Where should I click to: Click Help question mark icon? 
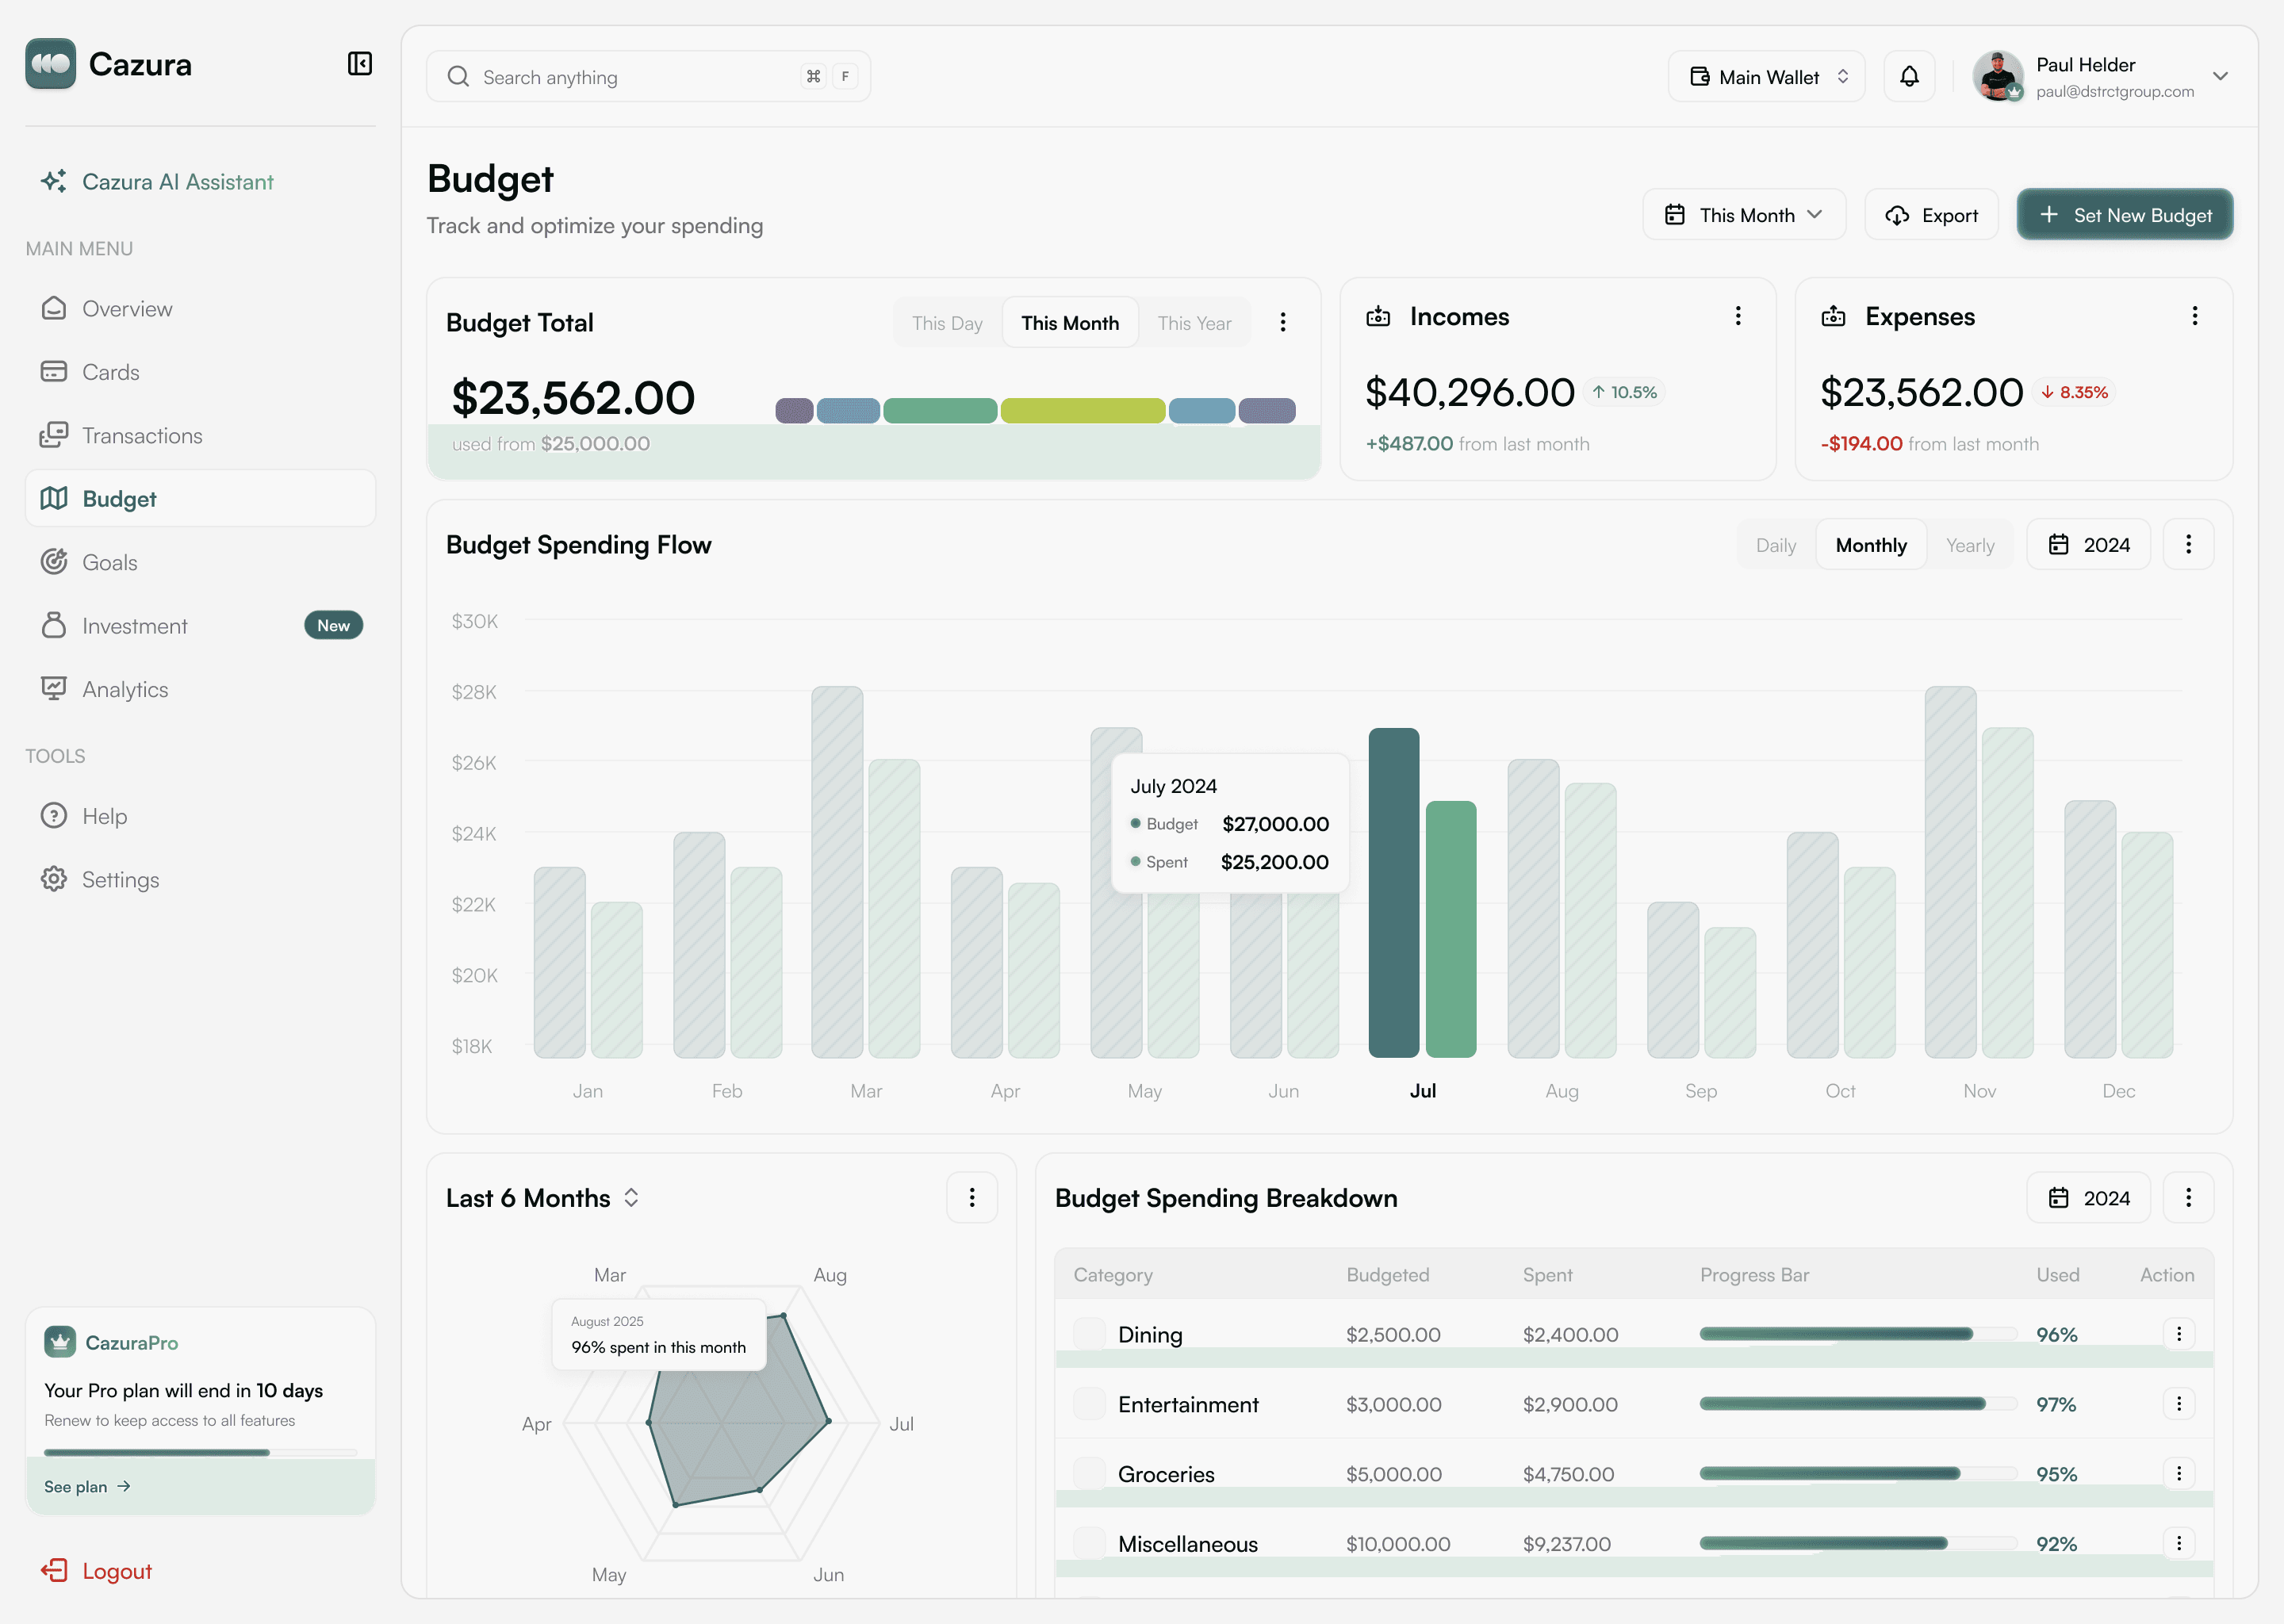[54, 816]
